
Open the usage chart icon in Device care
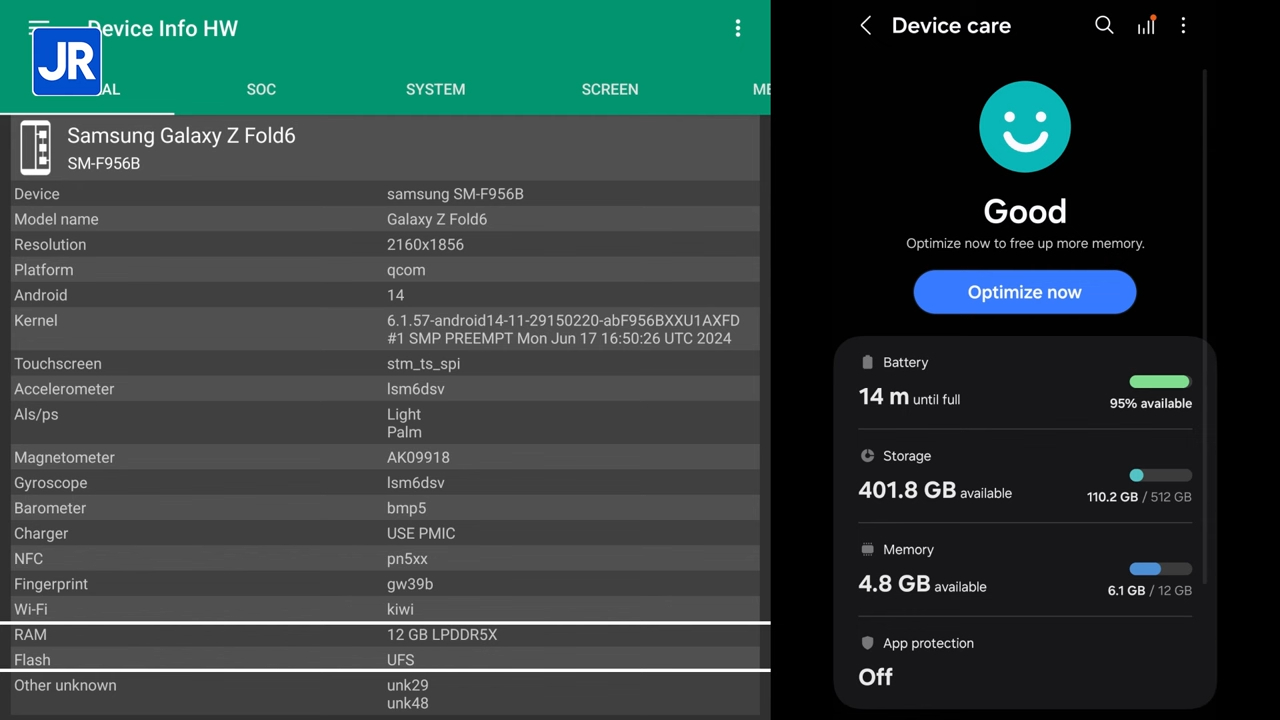tap(1146, 26)
